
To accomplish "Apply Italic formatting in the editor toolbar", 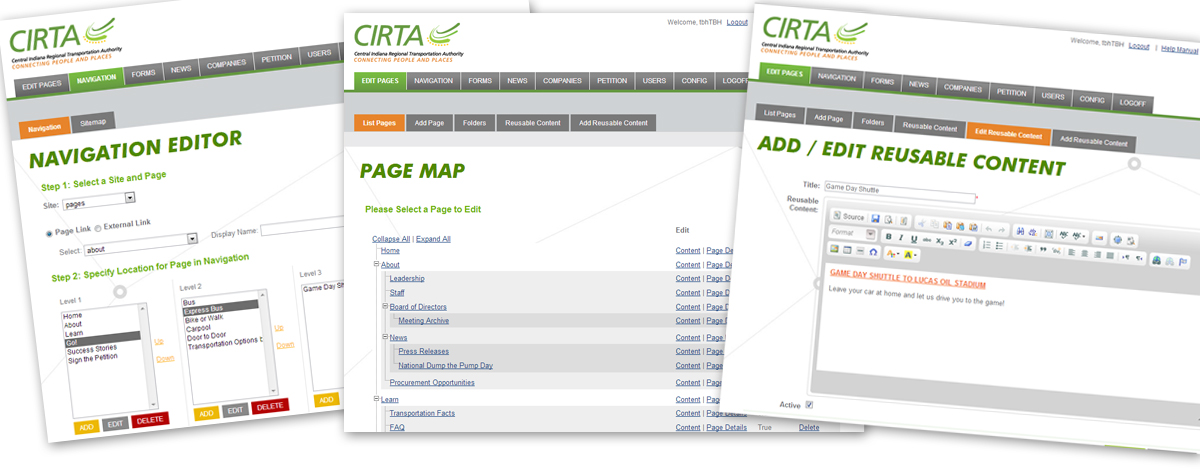I will point(900,238).
